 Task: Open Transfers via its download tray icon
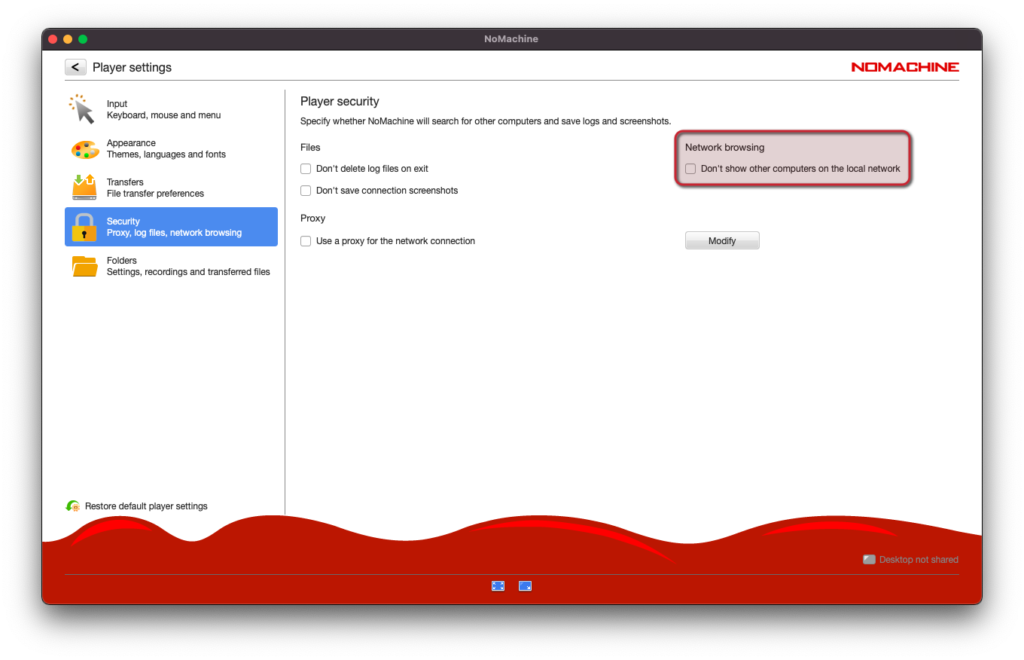(x=84, y=187)
